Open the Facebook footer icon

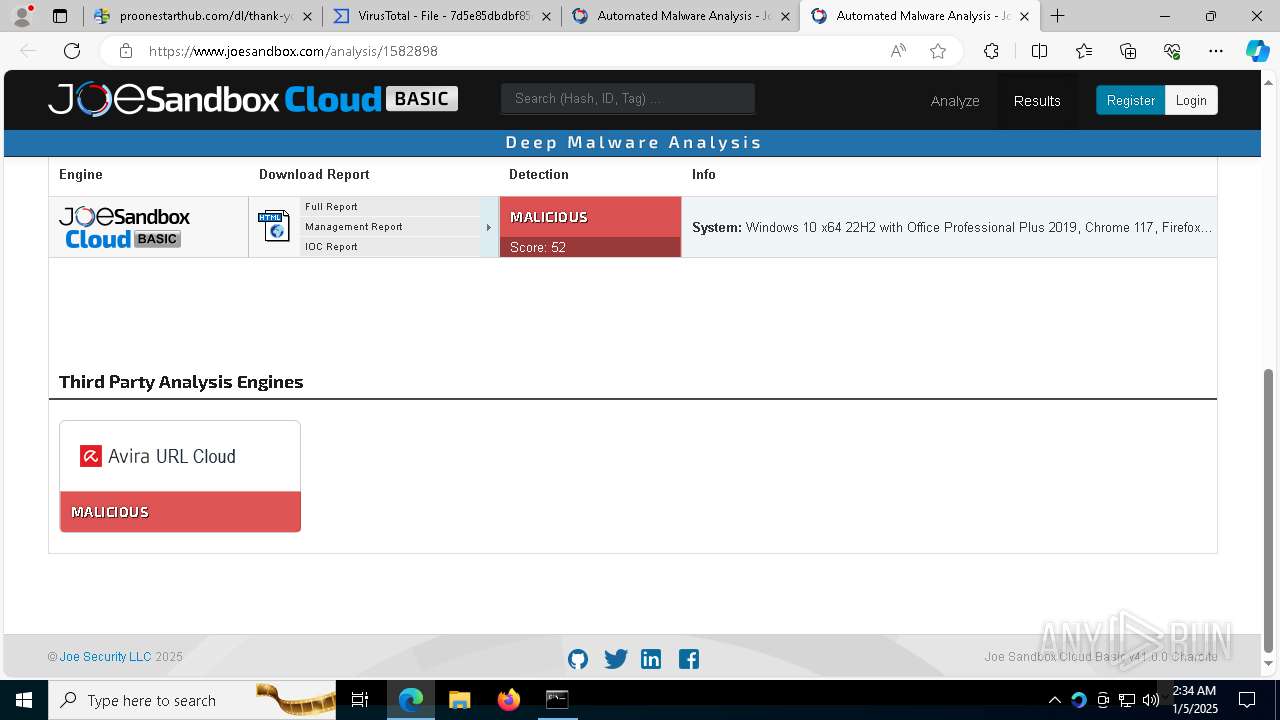(689, 659)
